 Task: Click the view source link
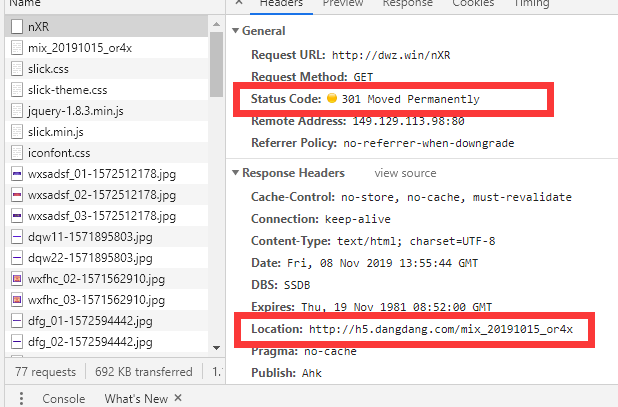click(405, 173)
